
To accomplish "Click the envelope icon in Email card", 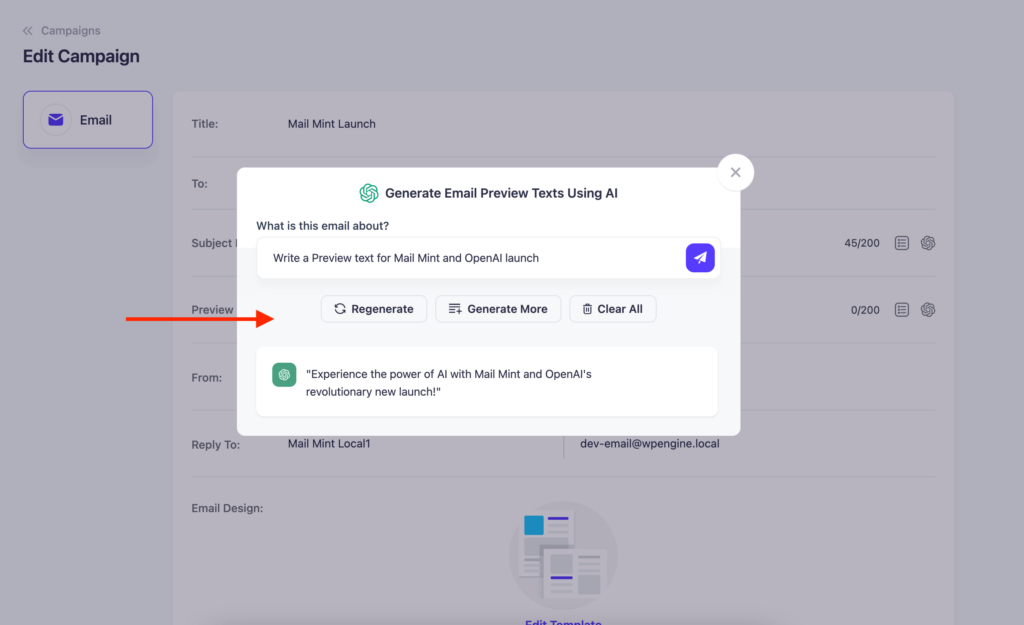I will (x=56, y=120).
